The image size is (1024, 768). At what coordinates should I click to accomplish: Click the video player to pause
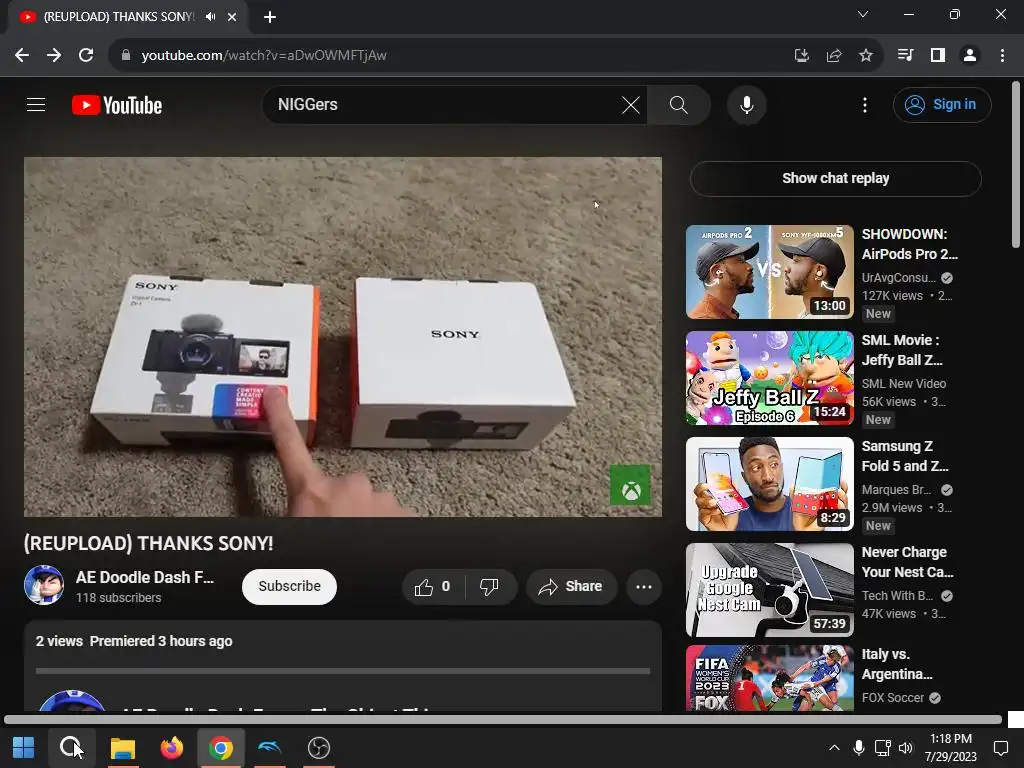tap(343, 337)
